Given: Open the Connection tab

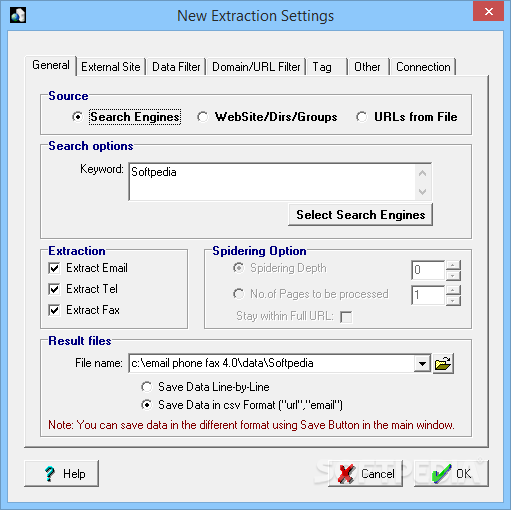Looking at the screenshot, I should point(423,67).
